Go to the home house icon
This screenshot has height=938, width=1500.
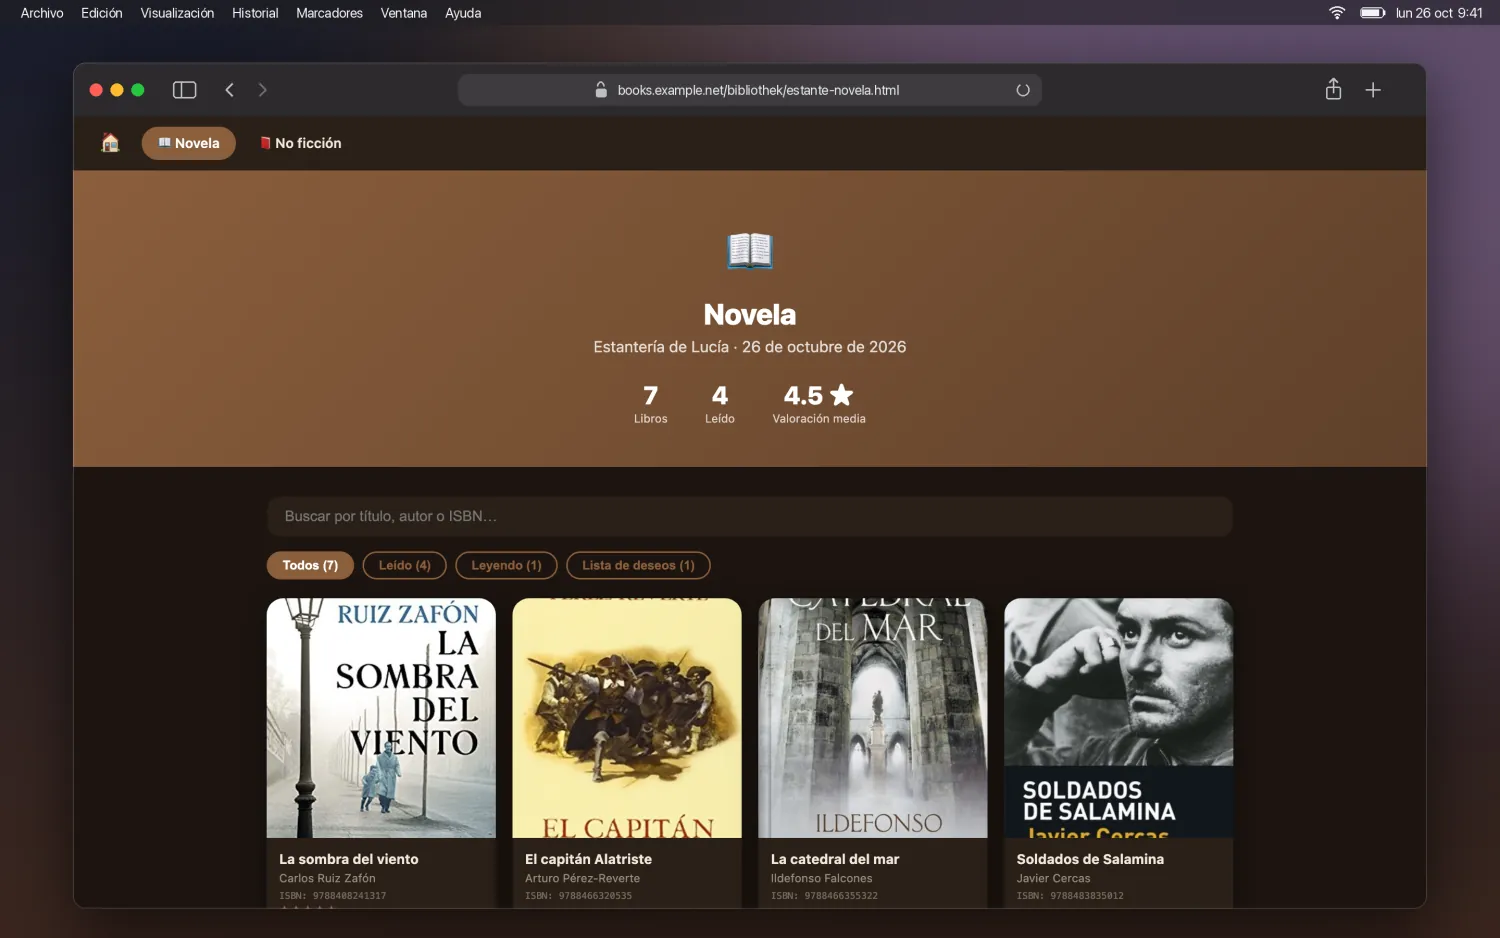pos(110,143)
